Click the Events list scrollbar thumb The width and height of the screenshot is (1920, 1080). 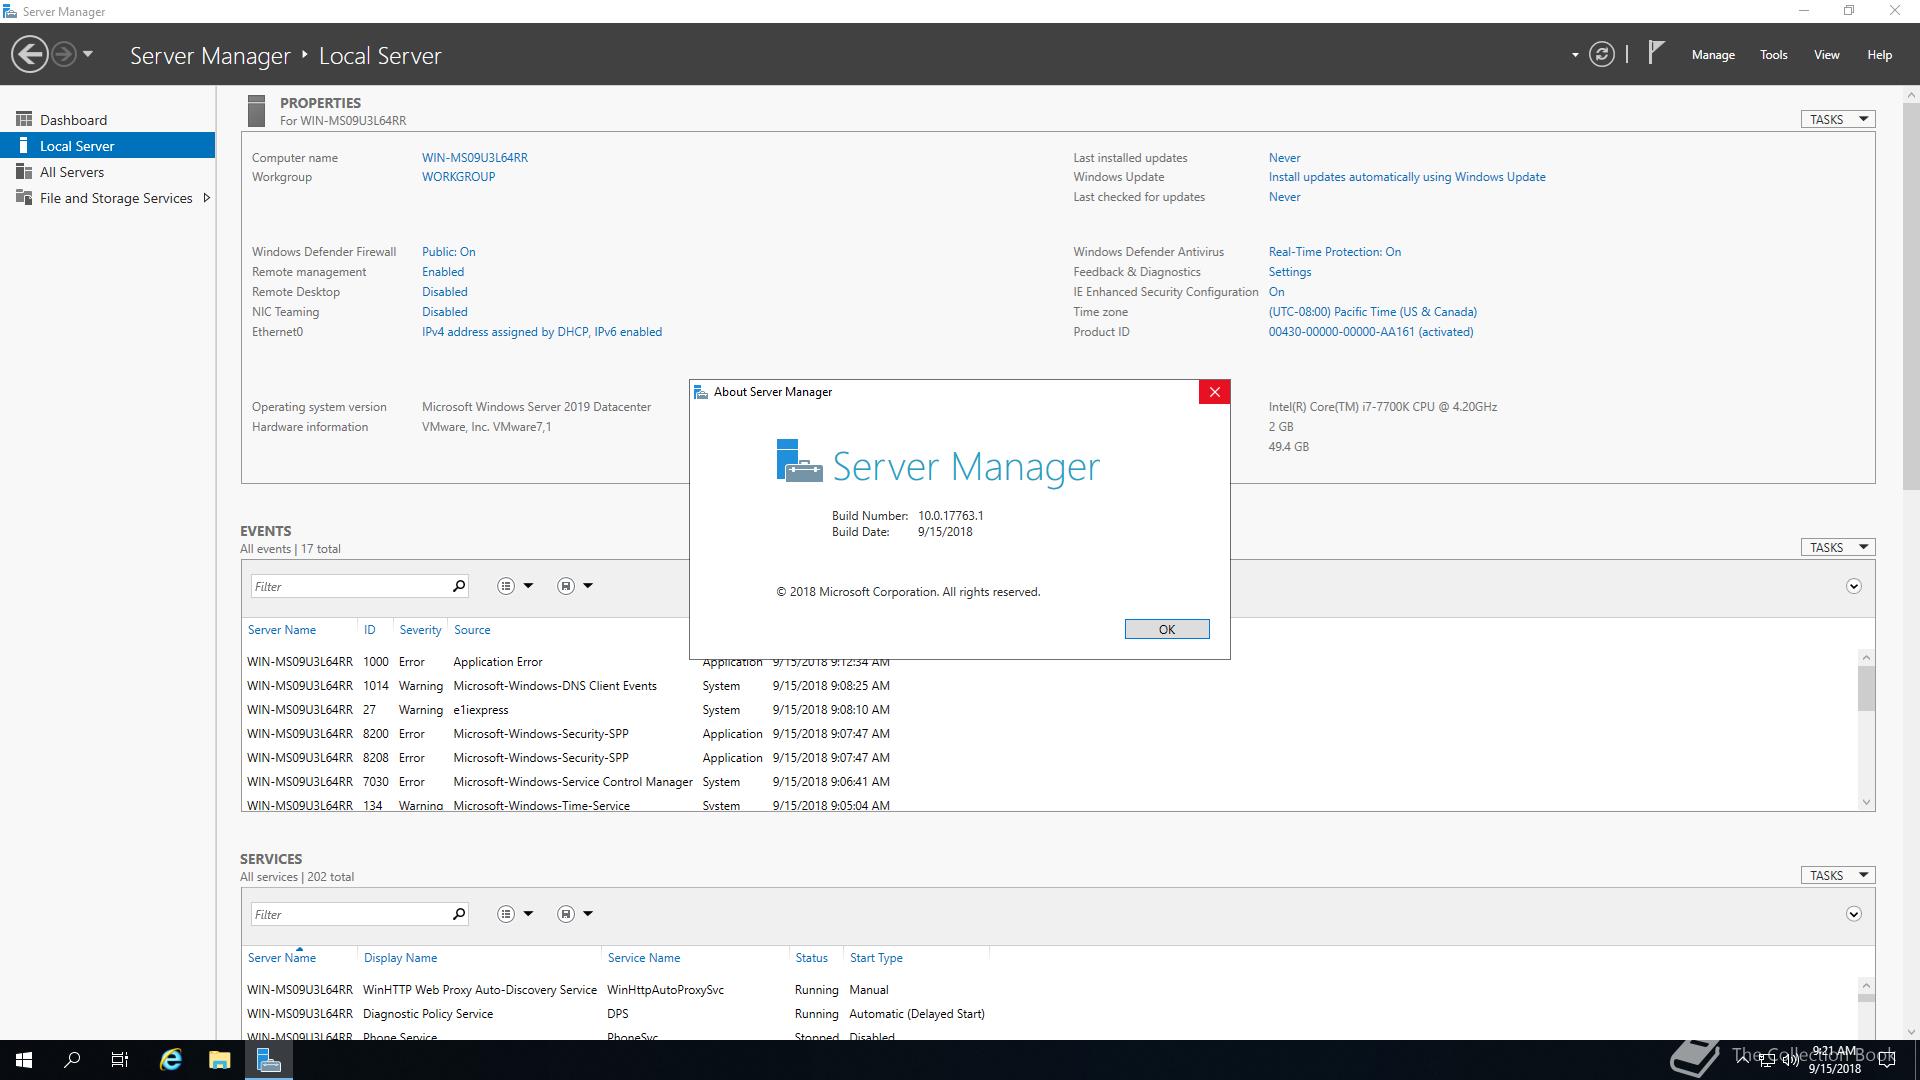pos(1866,688)
